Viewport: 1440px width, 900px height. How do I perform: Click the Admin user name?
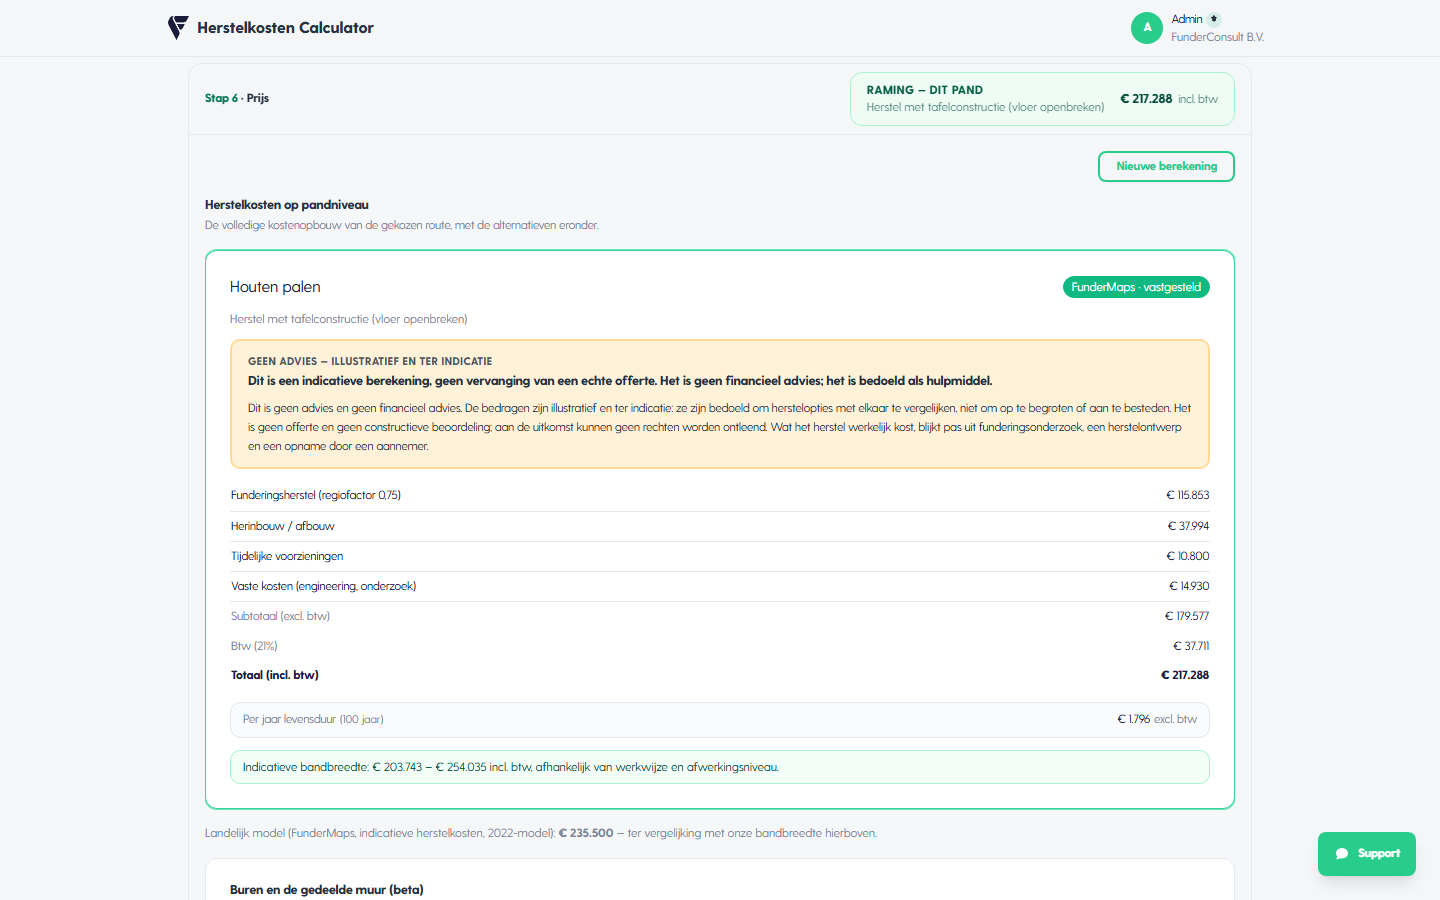[1187, 19]
